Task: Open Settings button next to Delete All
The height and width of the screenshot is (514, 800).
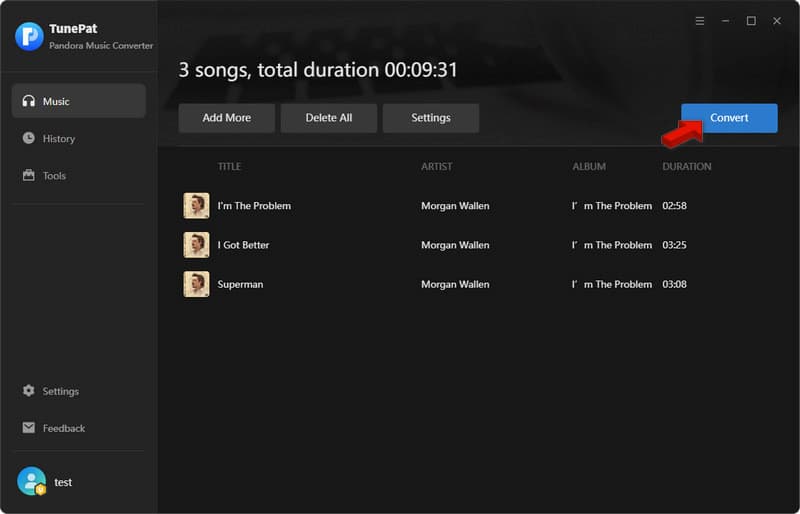Action: click(x=431, y=118)
